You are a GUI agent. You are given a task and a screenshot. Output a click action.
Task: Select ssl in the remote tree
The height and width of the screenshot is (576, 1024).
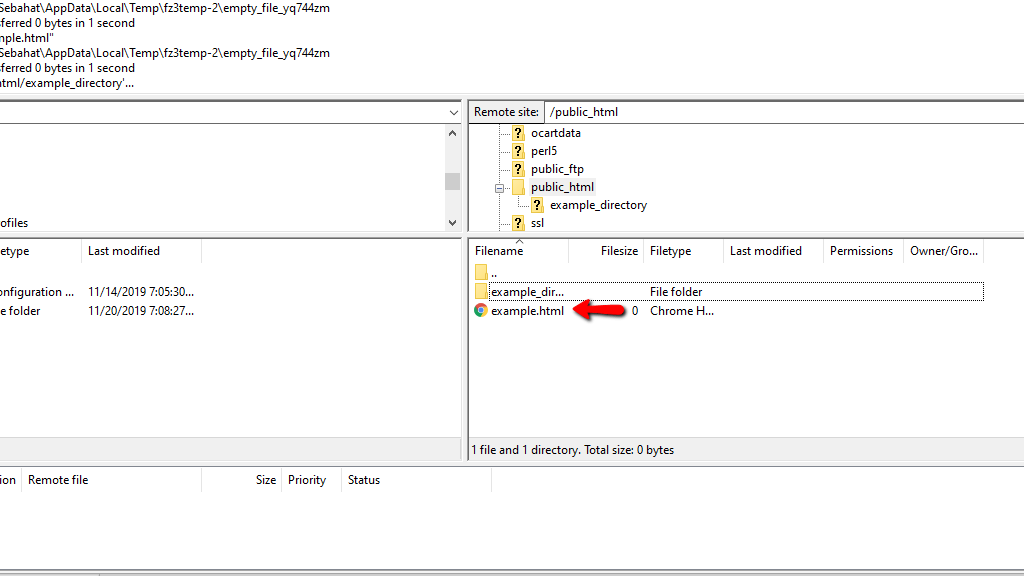coord(537,223)
